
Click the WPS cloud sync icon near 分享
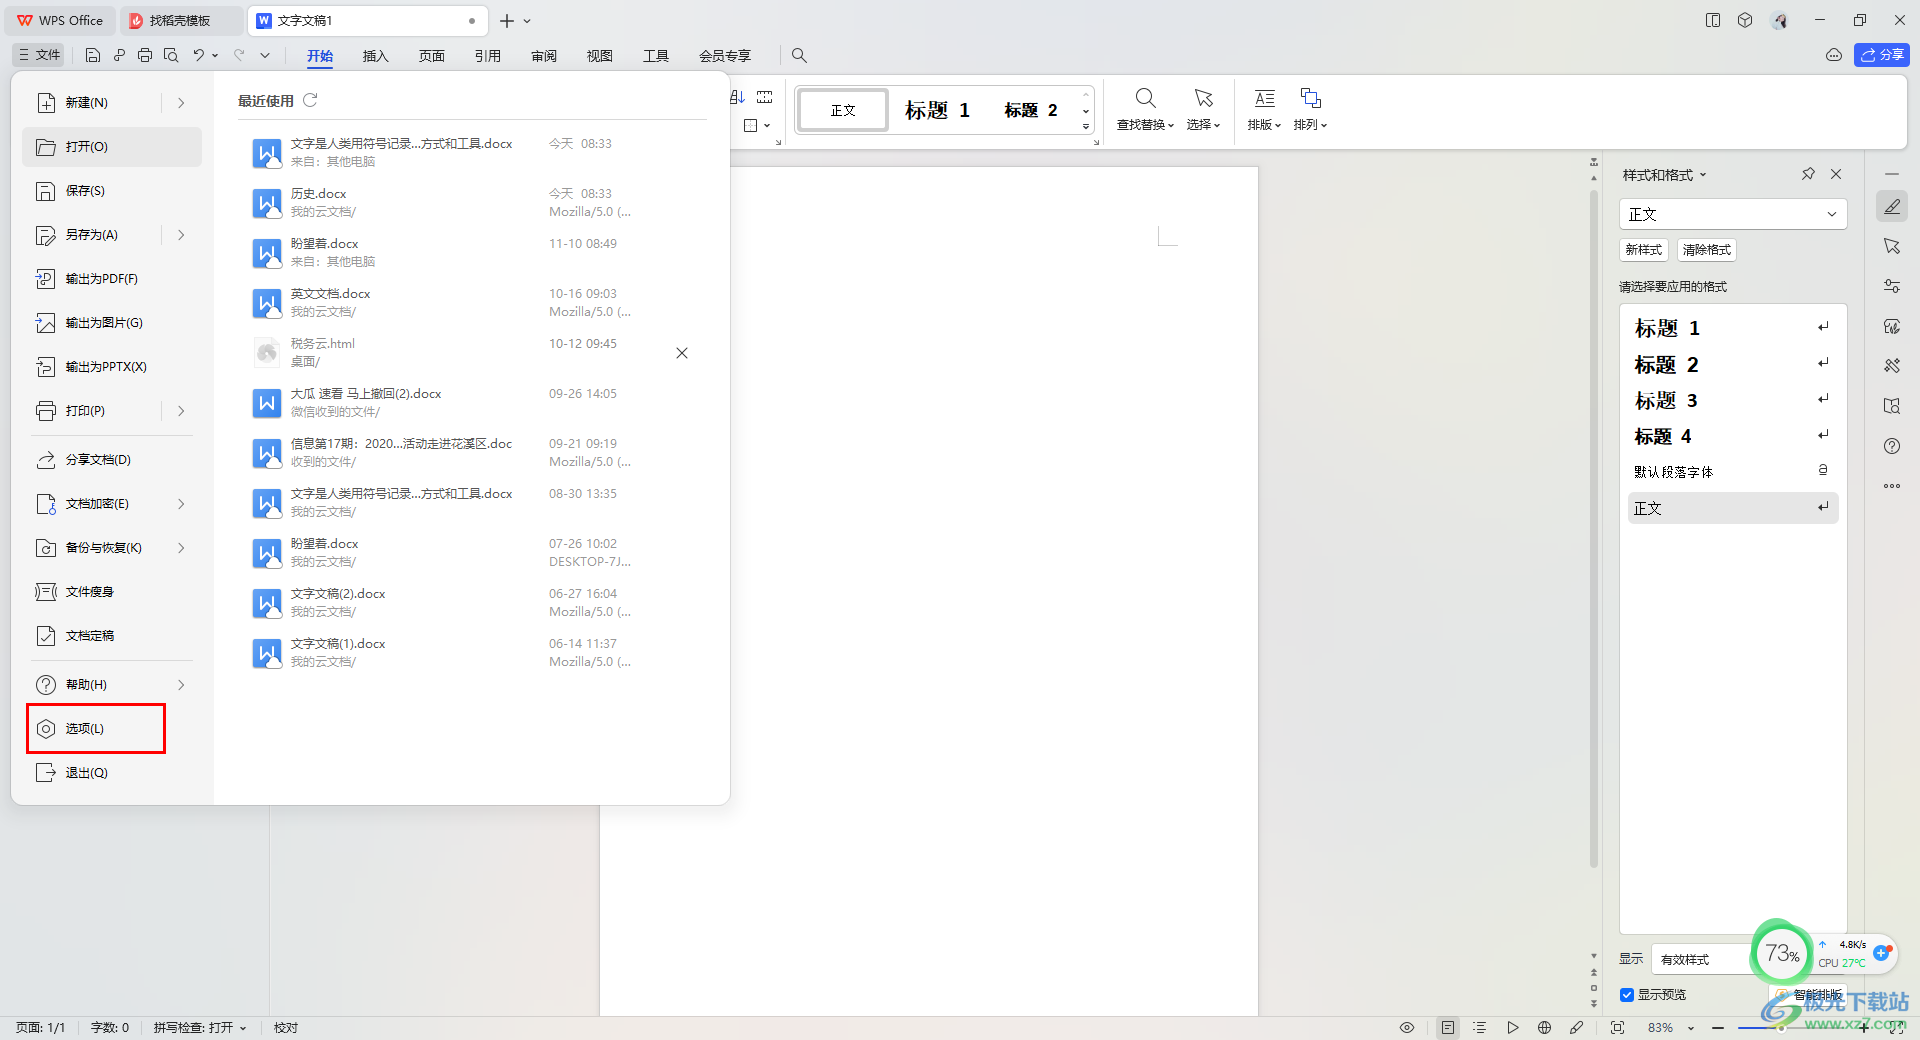pos(1834,55)
